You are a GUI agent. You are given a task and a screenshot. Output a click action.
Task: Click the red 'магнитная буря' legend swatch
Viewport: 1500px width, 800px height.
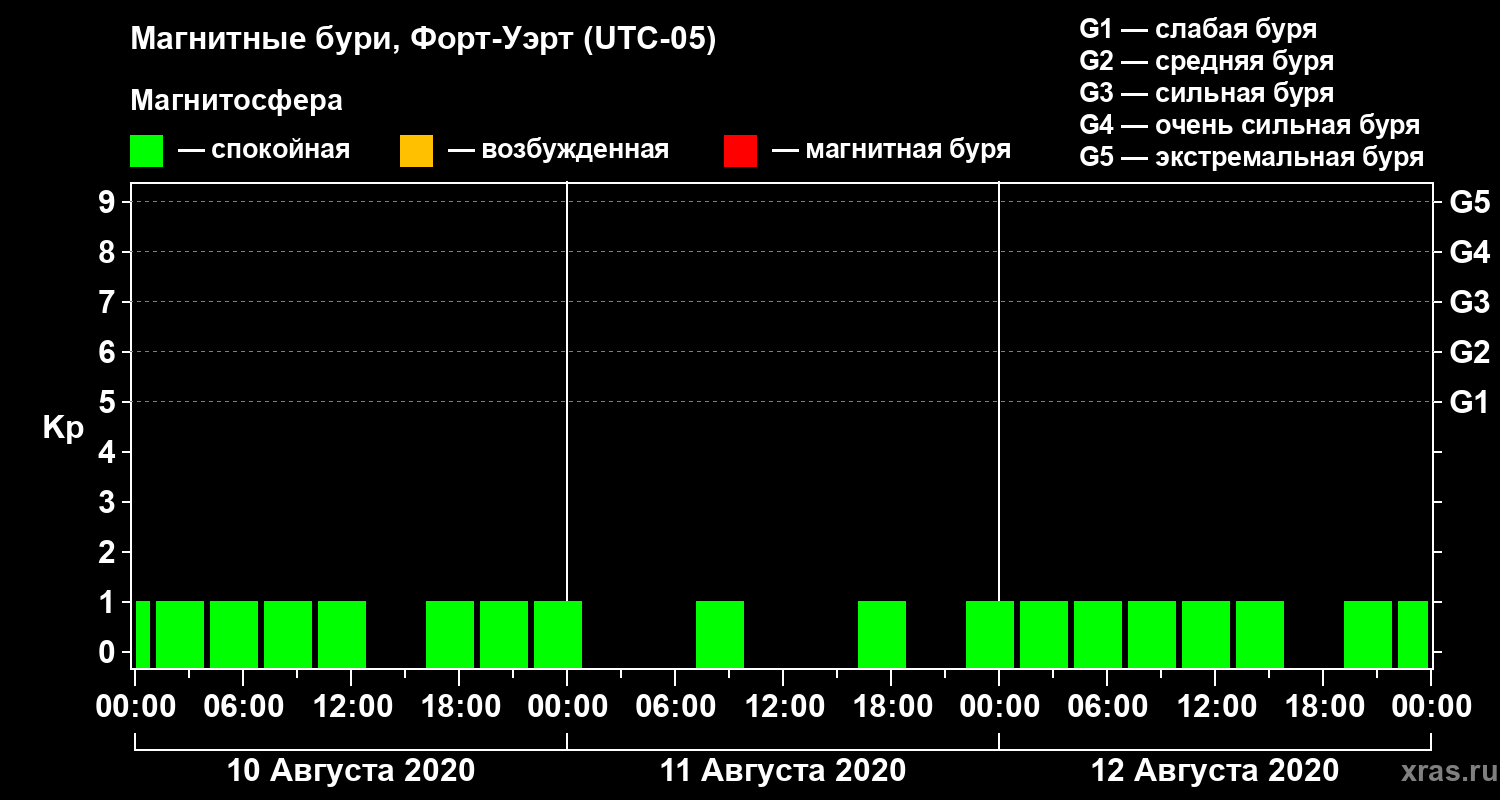740,150
